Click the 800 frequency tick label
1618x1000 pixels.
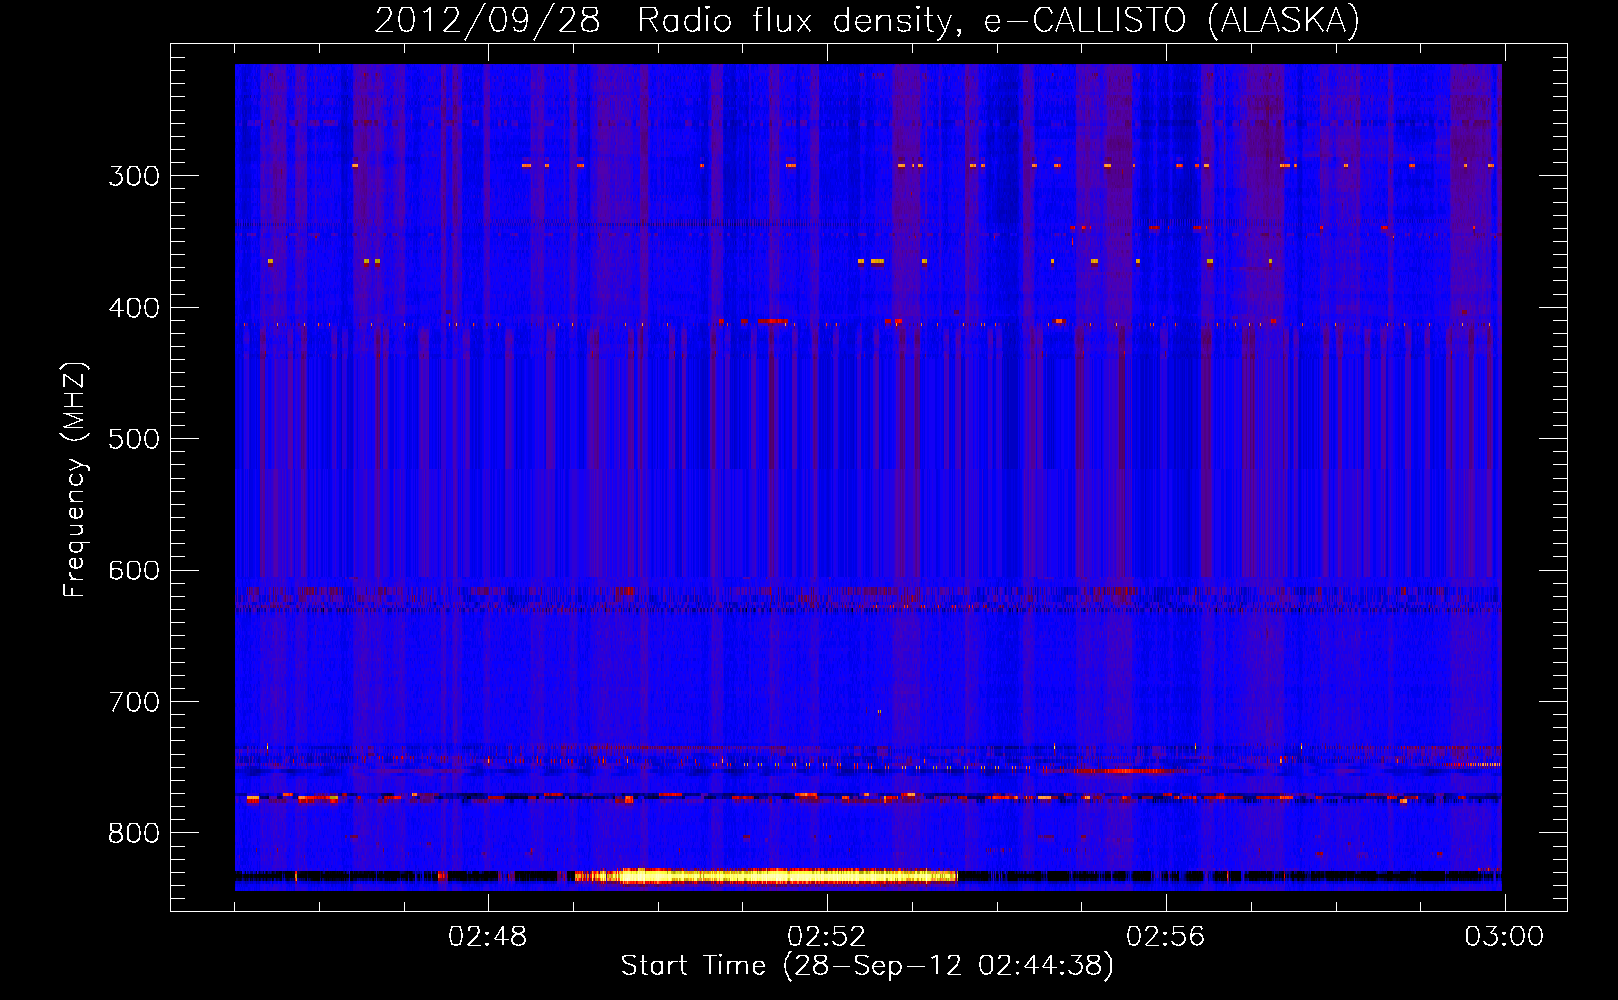[x=134, y=834]
